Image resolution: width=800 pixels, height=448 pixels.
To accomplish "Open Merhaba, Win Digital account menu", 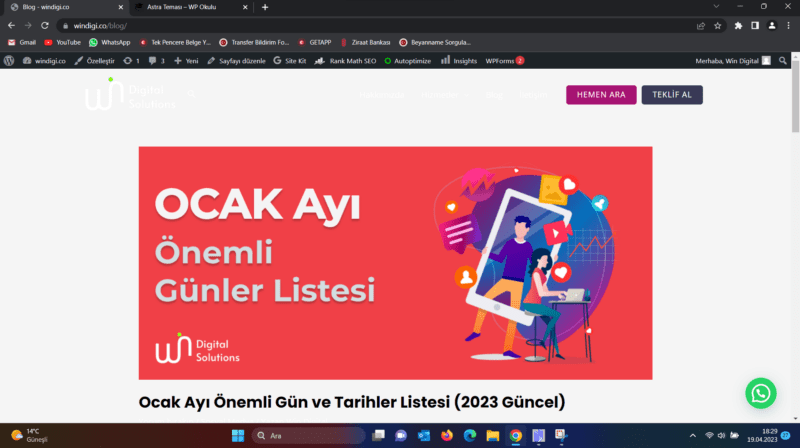I will point(733,61).
